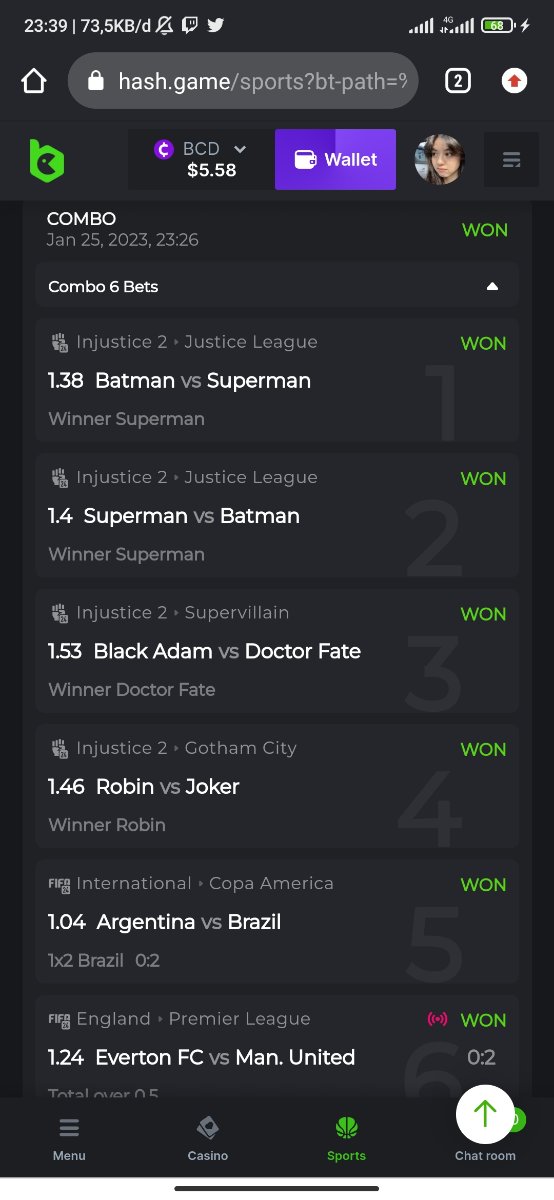Screen dimensions: 554x1200
Task: Expand the BCD currency dropdown
Action: [201, 159]
